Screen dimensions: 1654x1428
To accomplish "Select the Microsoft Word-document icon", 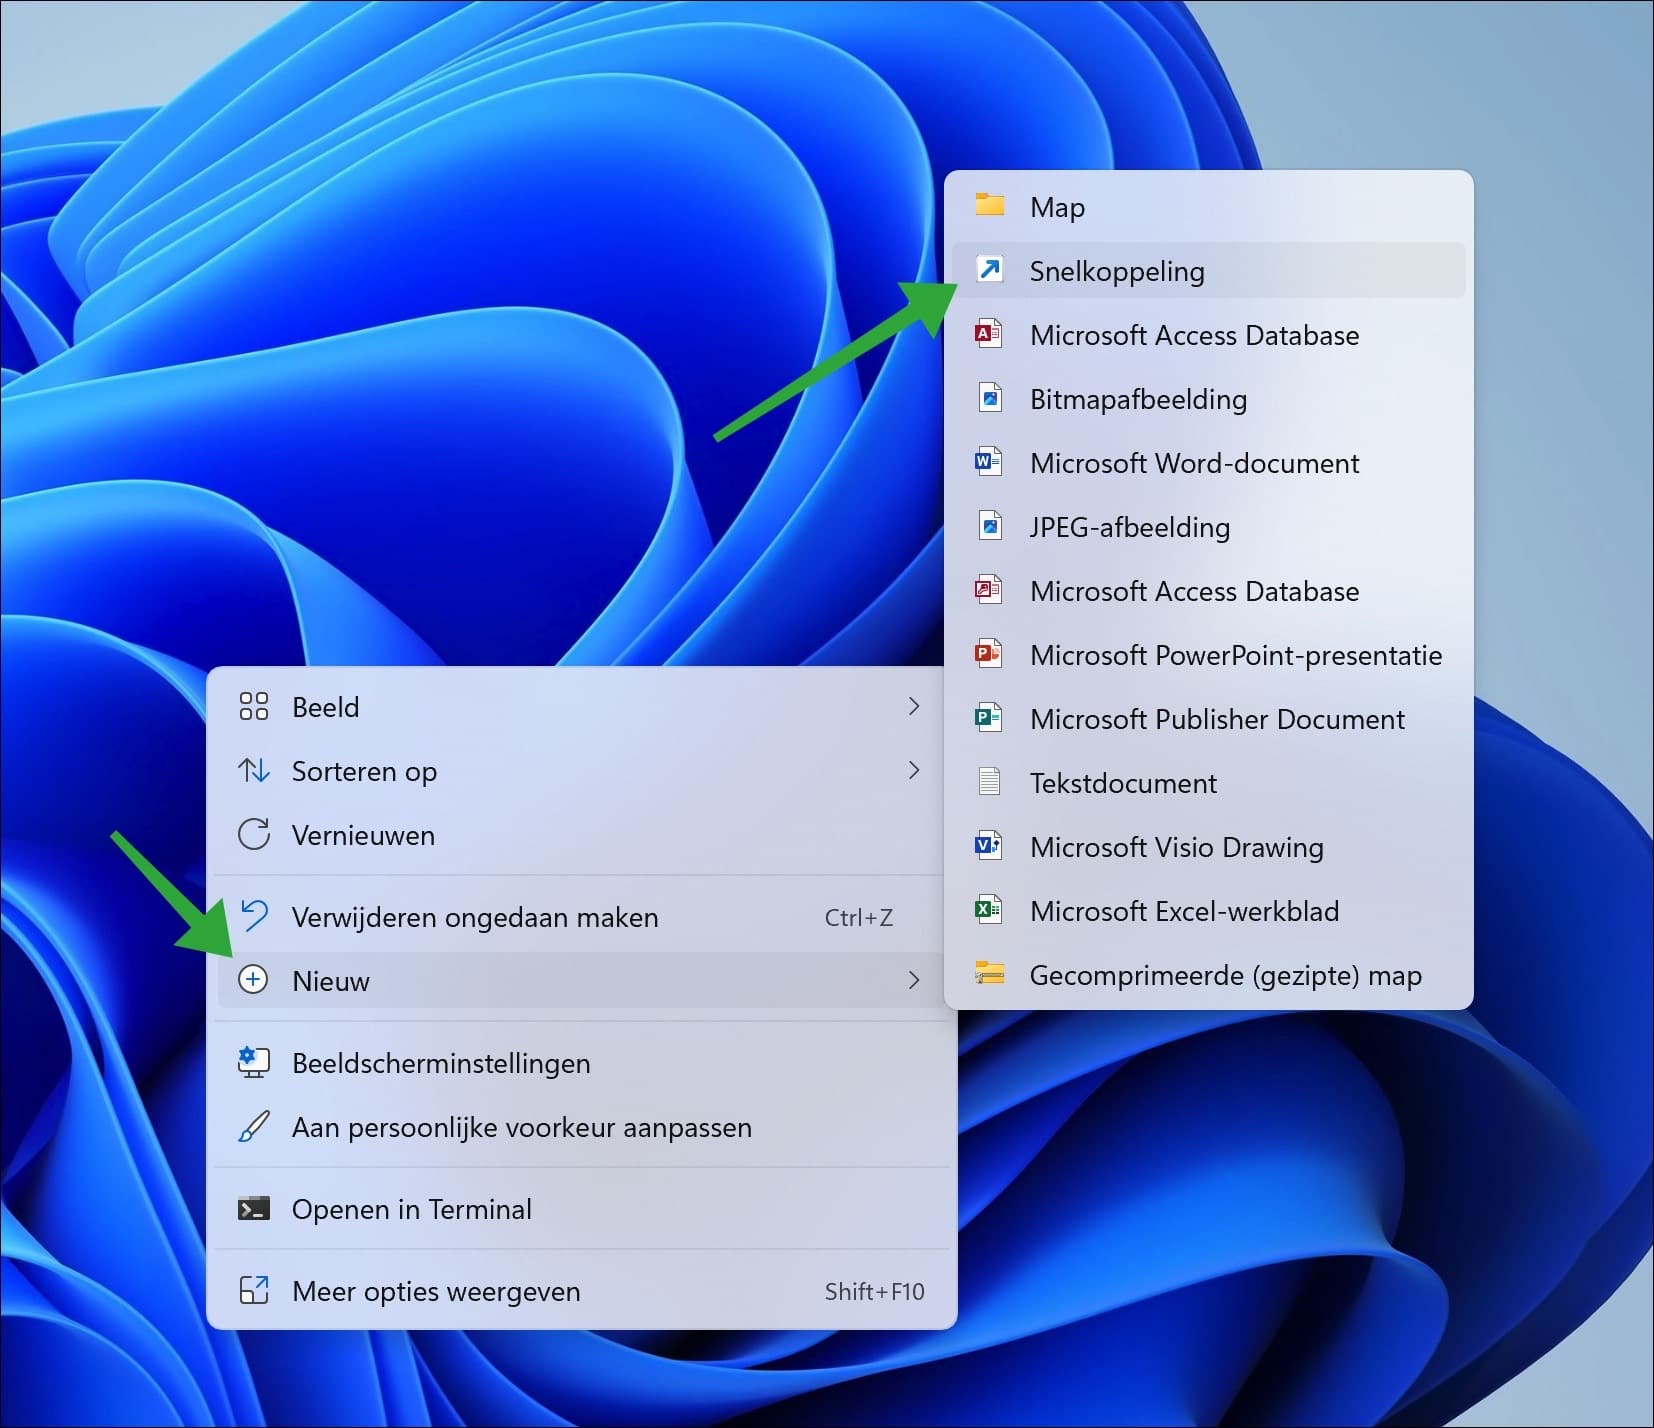I will [990, 462].
